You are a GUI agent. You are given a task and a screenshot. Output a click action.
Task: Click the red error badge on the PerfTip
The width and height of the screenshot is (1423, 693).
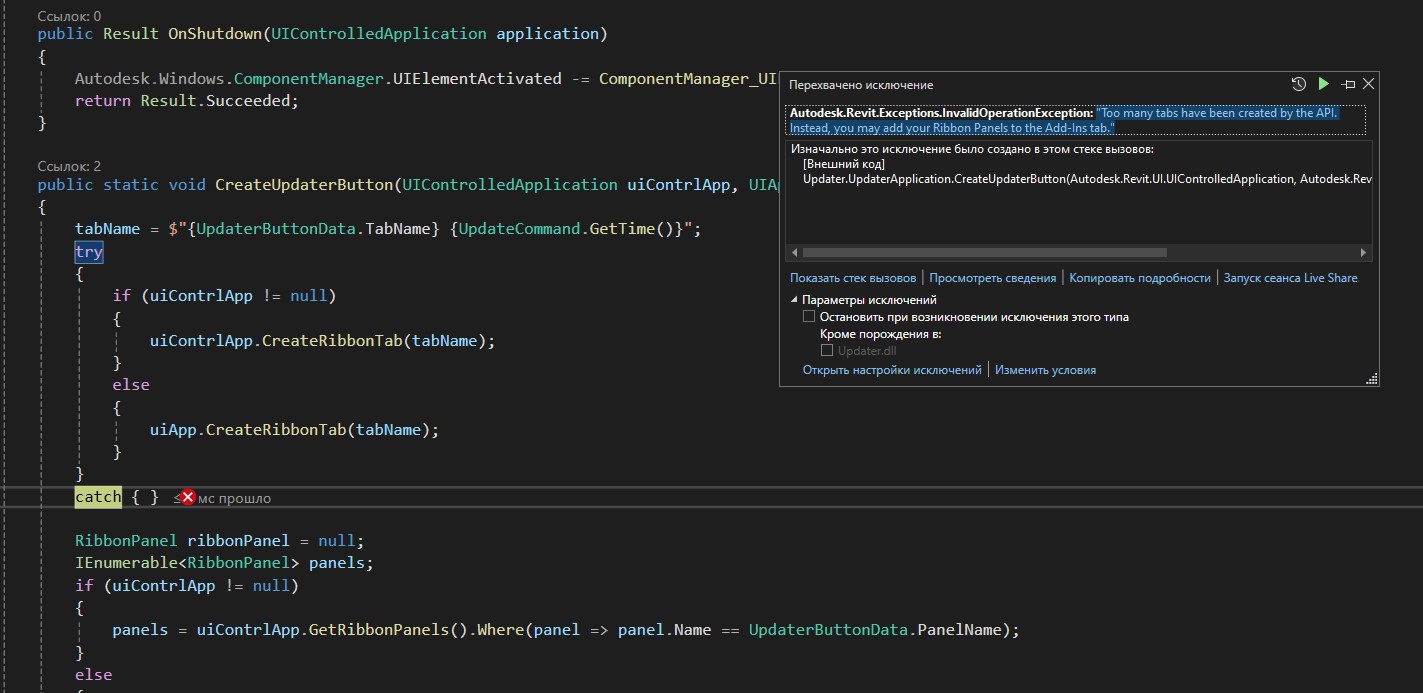[186, 496]
